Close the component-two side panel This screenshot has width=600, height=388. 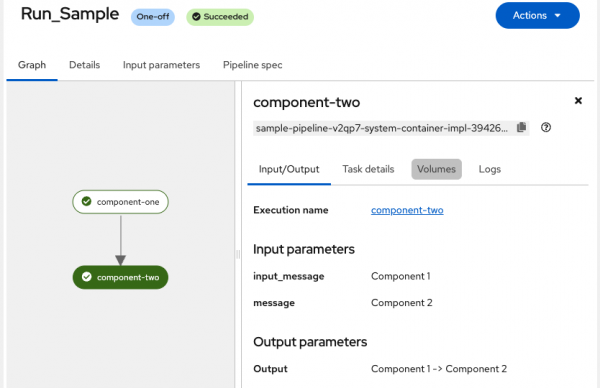[578, 101]
